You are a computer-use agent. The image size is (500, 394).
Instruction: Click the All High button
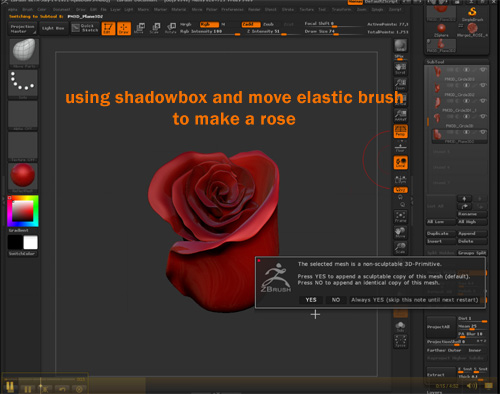(x=472, y=222)
